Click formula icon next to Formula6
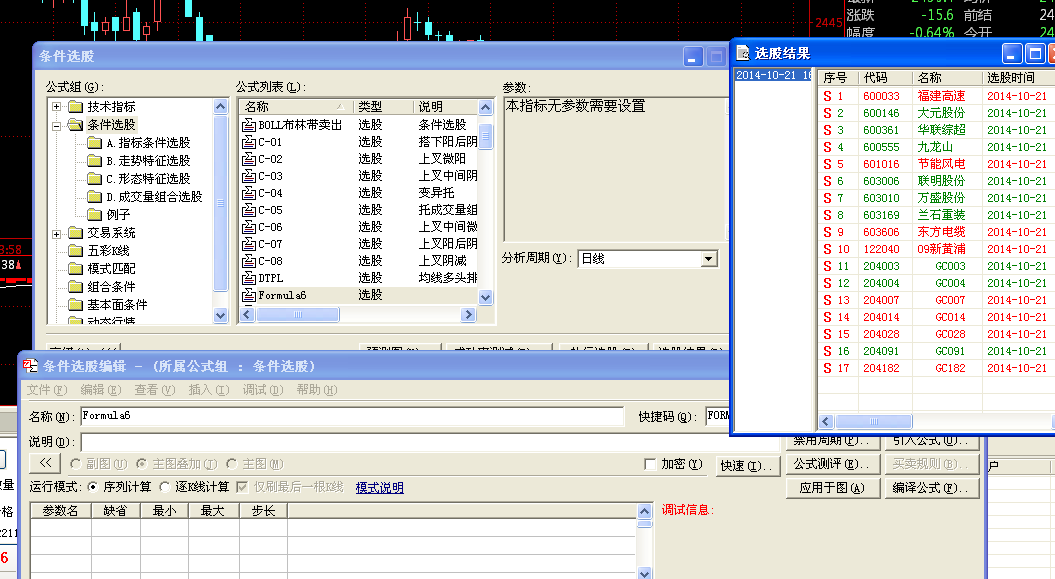 249,295
